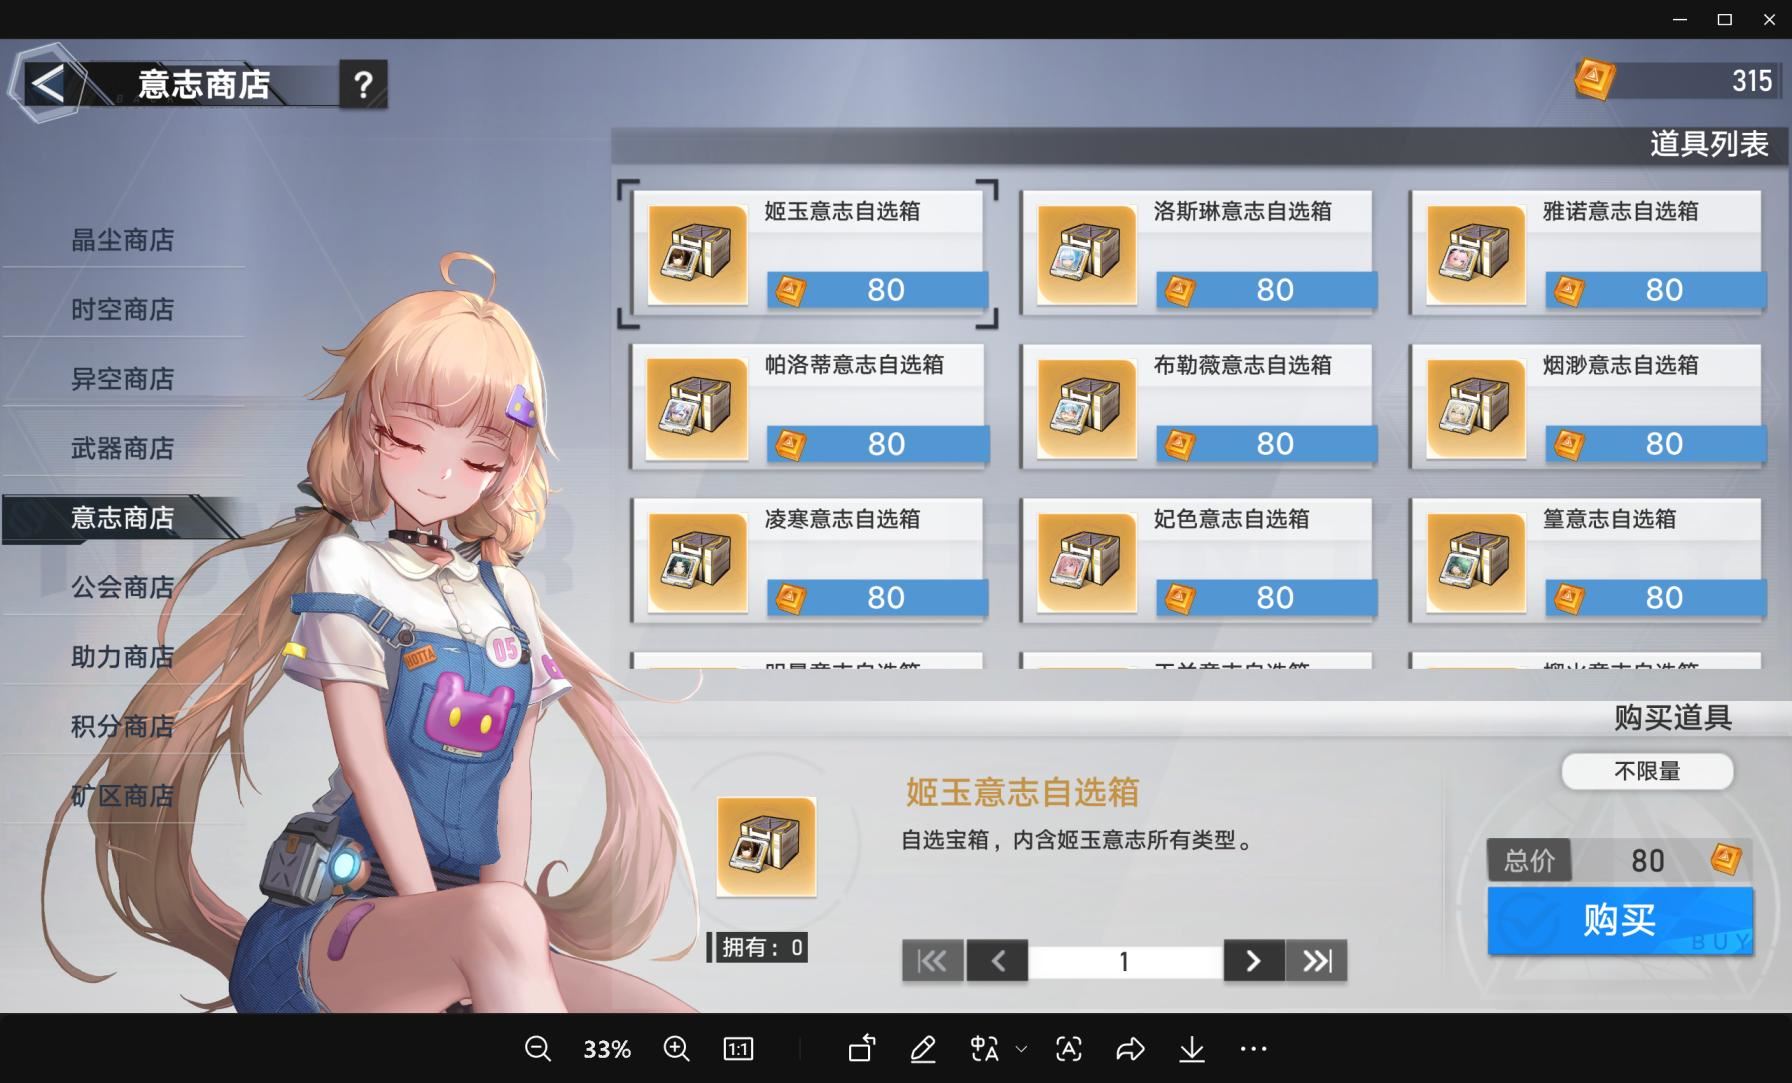Viewport: 1792px width, 1083px height.
Task: Open the question mark help icon
Action: (x=363, y=85)
